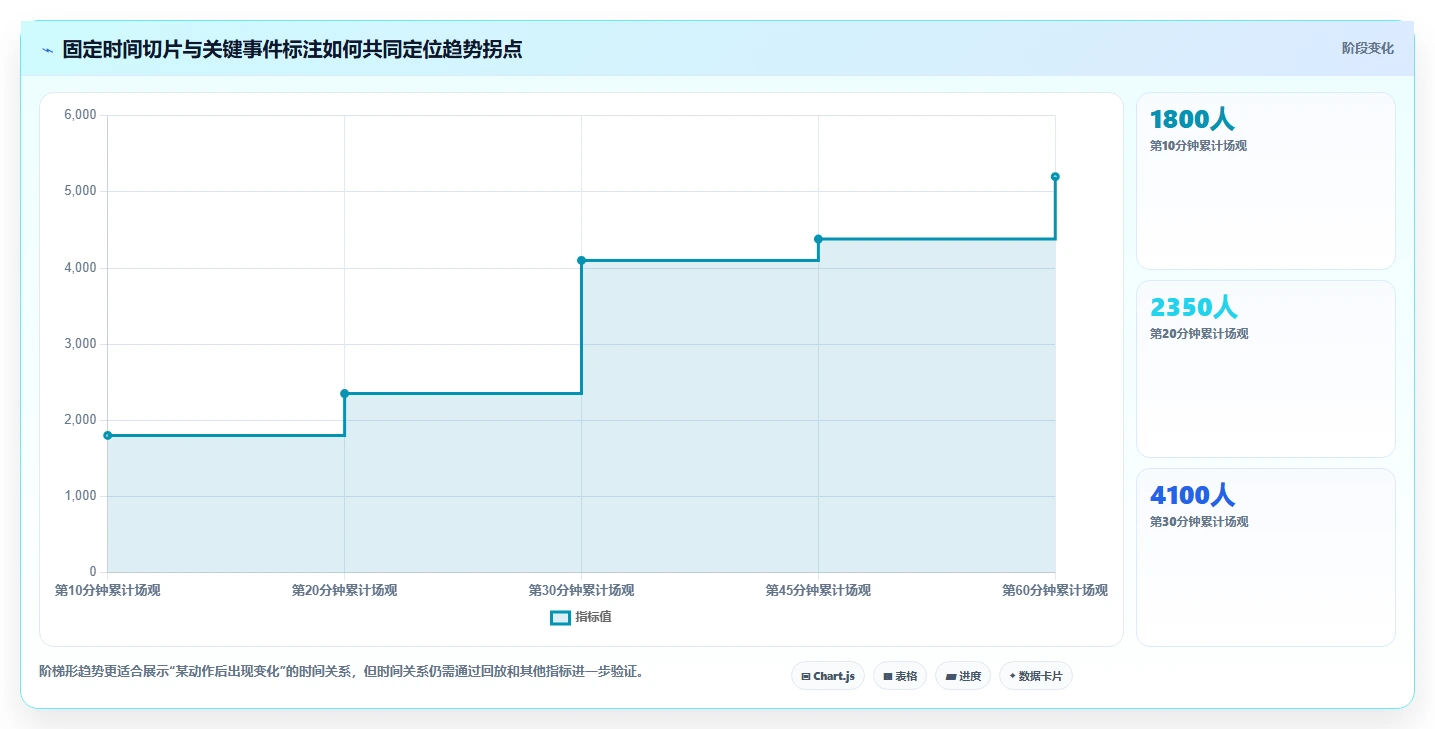Click the Chart.js tag chip

point(828,676)
